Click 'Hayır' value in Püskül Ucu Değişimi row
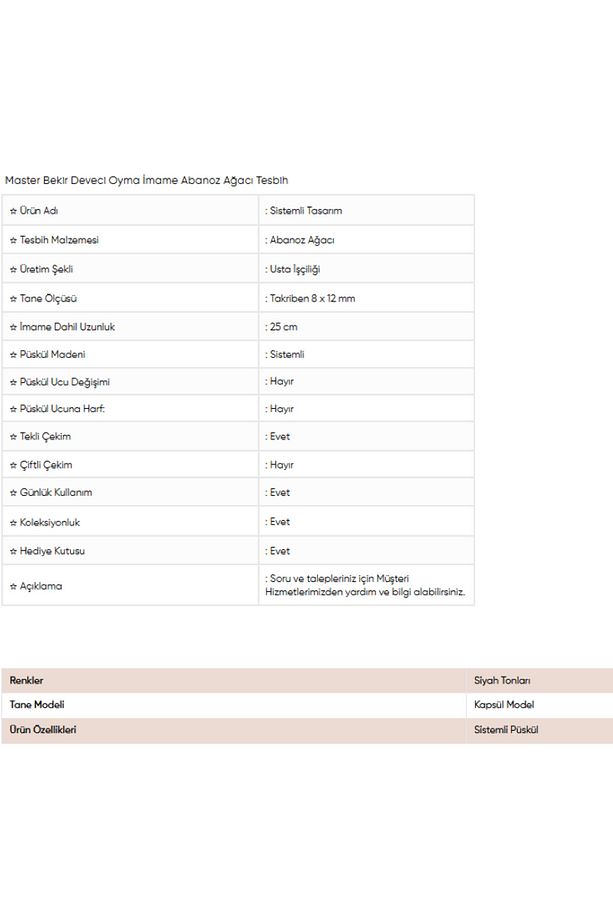 [282, 381]
